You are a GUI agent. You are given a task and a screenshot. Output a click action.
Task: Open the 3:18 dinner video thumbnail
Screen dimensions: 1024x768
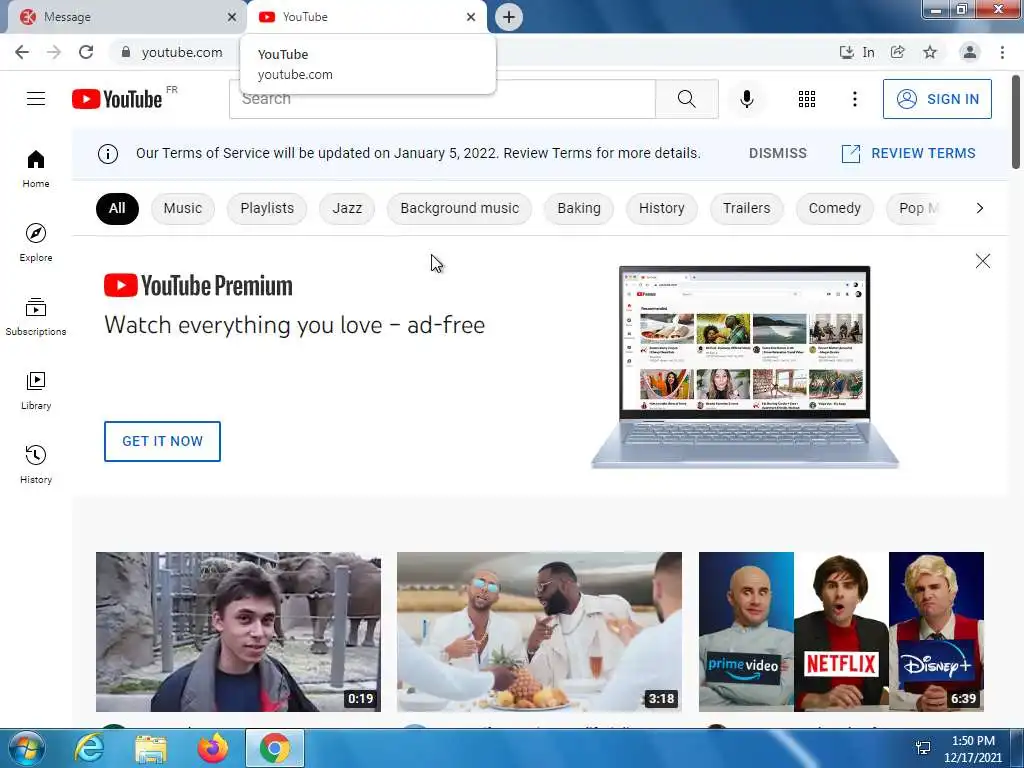coord(539,632)
